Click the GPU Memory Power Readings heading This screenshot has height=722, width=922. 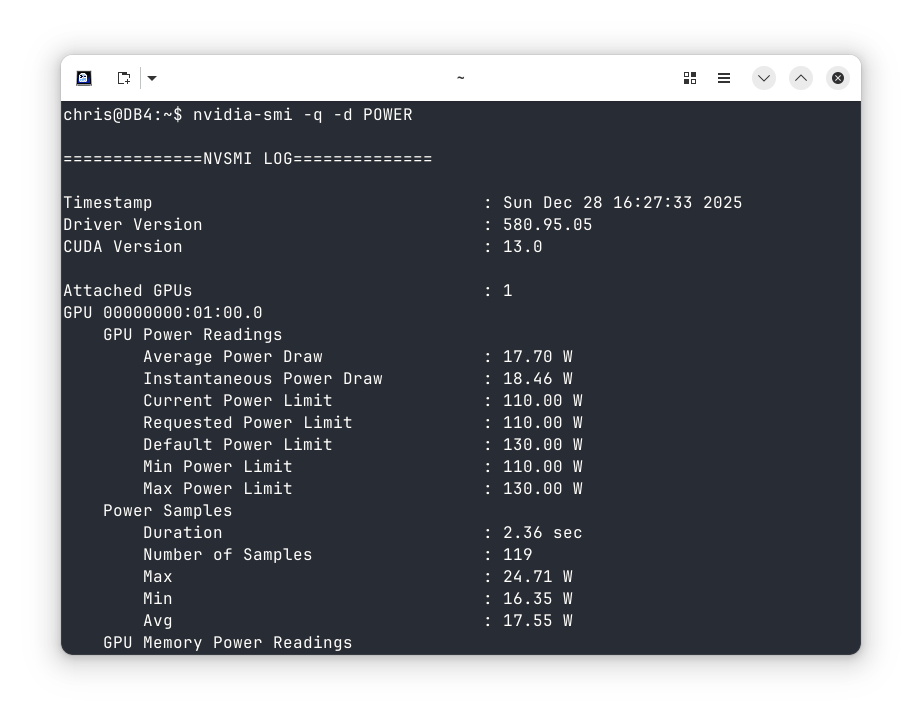tap(227, 642)
